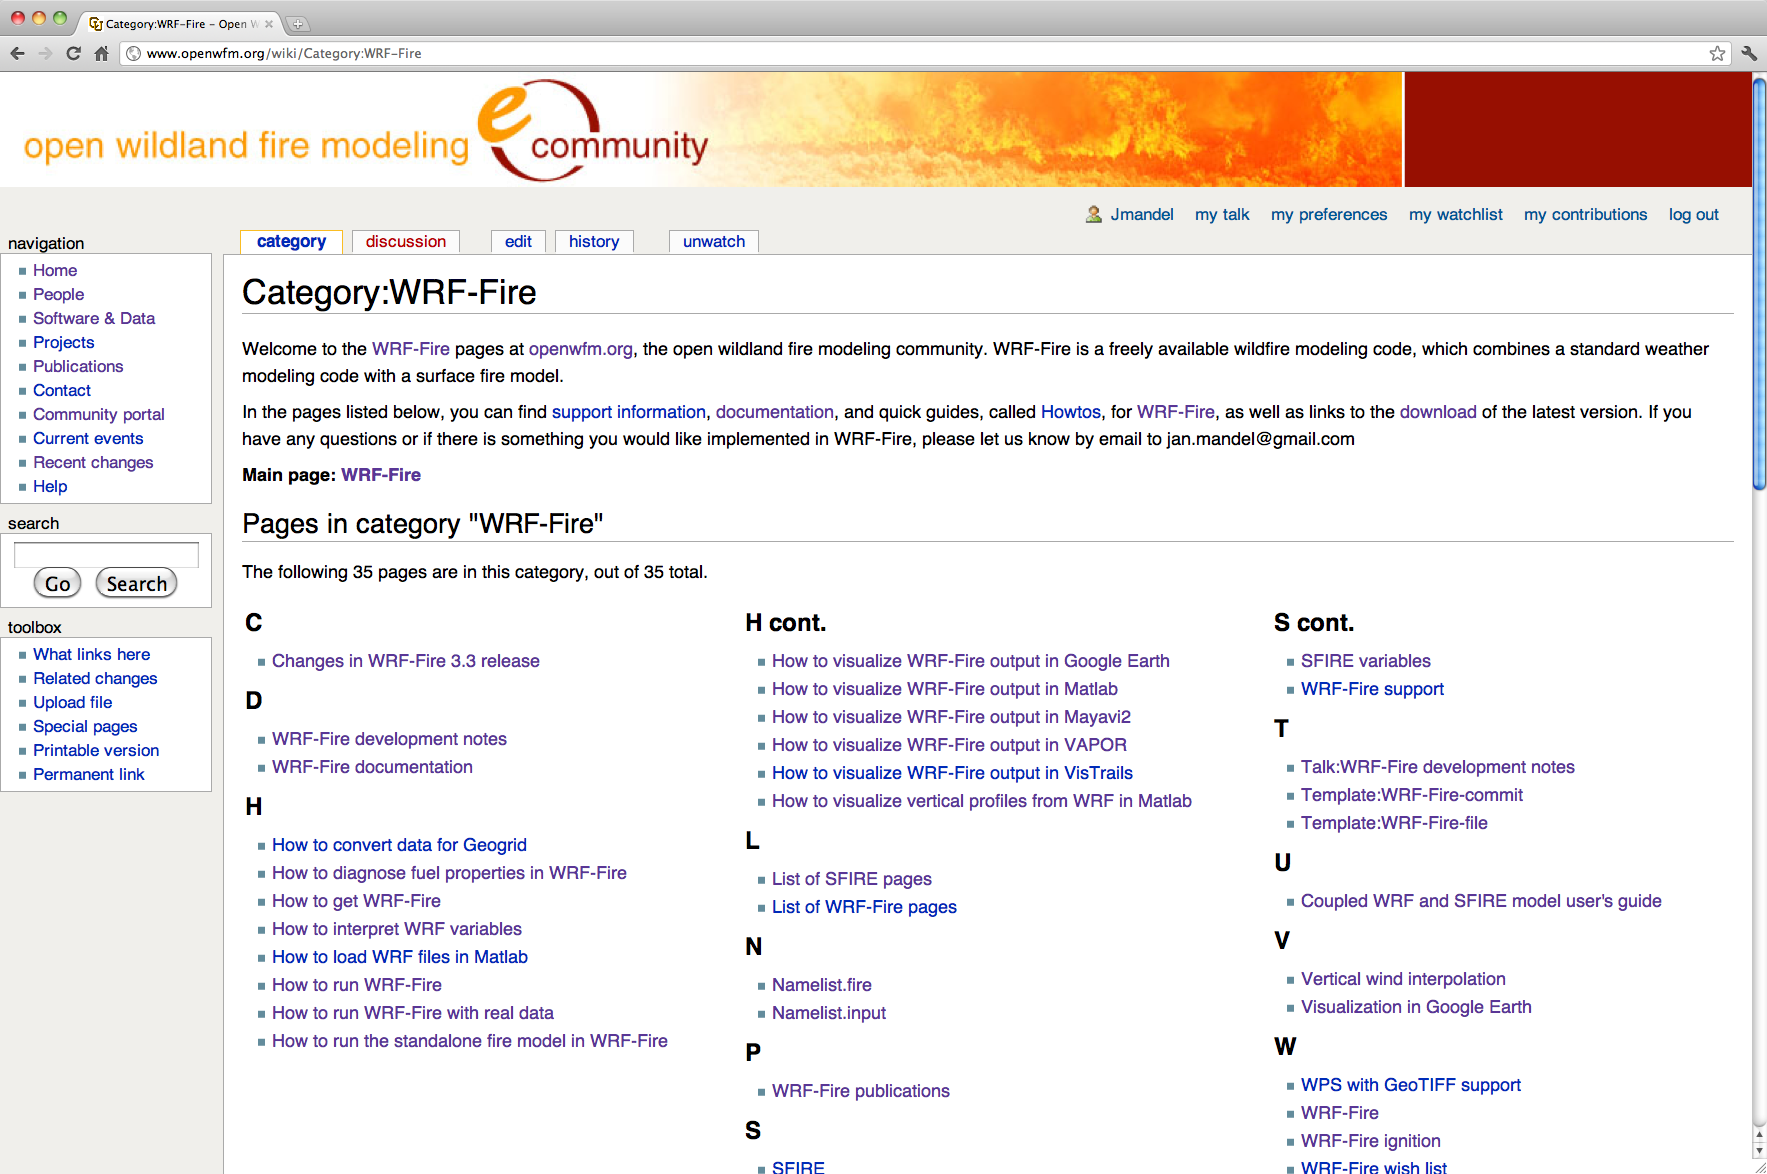Go to the Projects page
This screenshot has height=1174, width=1767.
pyautogui.click(x=63, y=342)
